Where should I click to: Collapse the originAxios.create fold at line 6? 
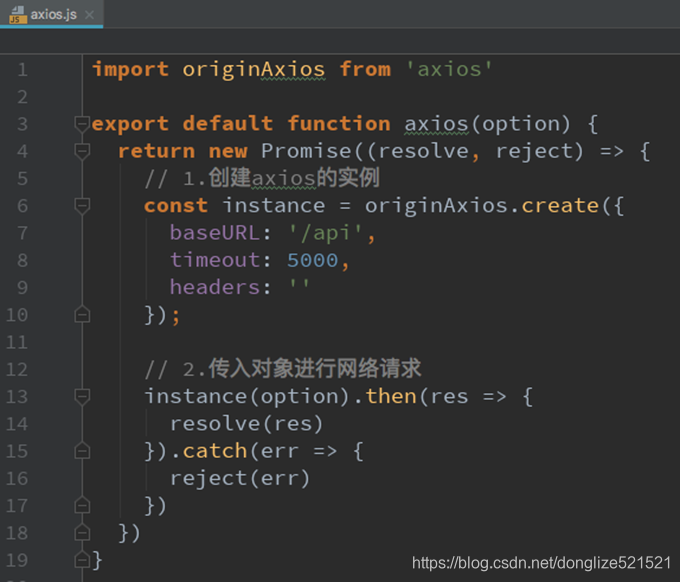[x=82, y=206]
